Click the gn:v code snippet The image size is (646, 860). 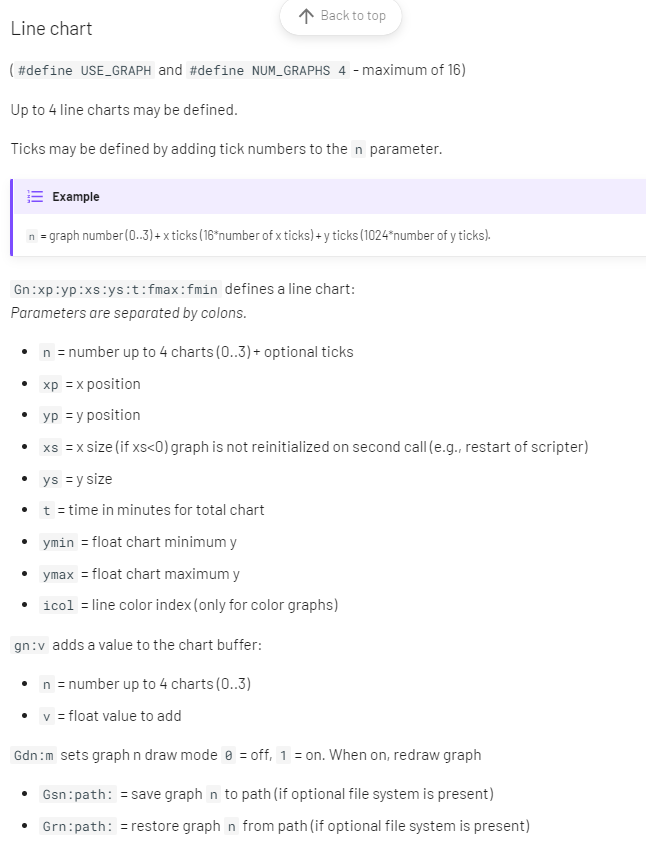coord(29,646)
